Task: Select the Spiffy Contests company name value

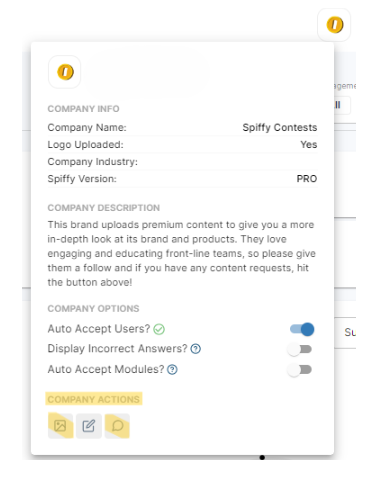Action: 280,128
